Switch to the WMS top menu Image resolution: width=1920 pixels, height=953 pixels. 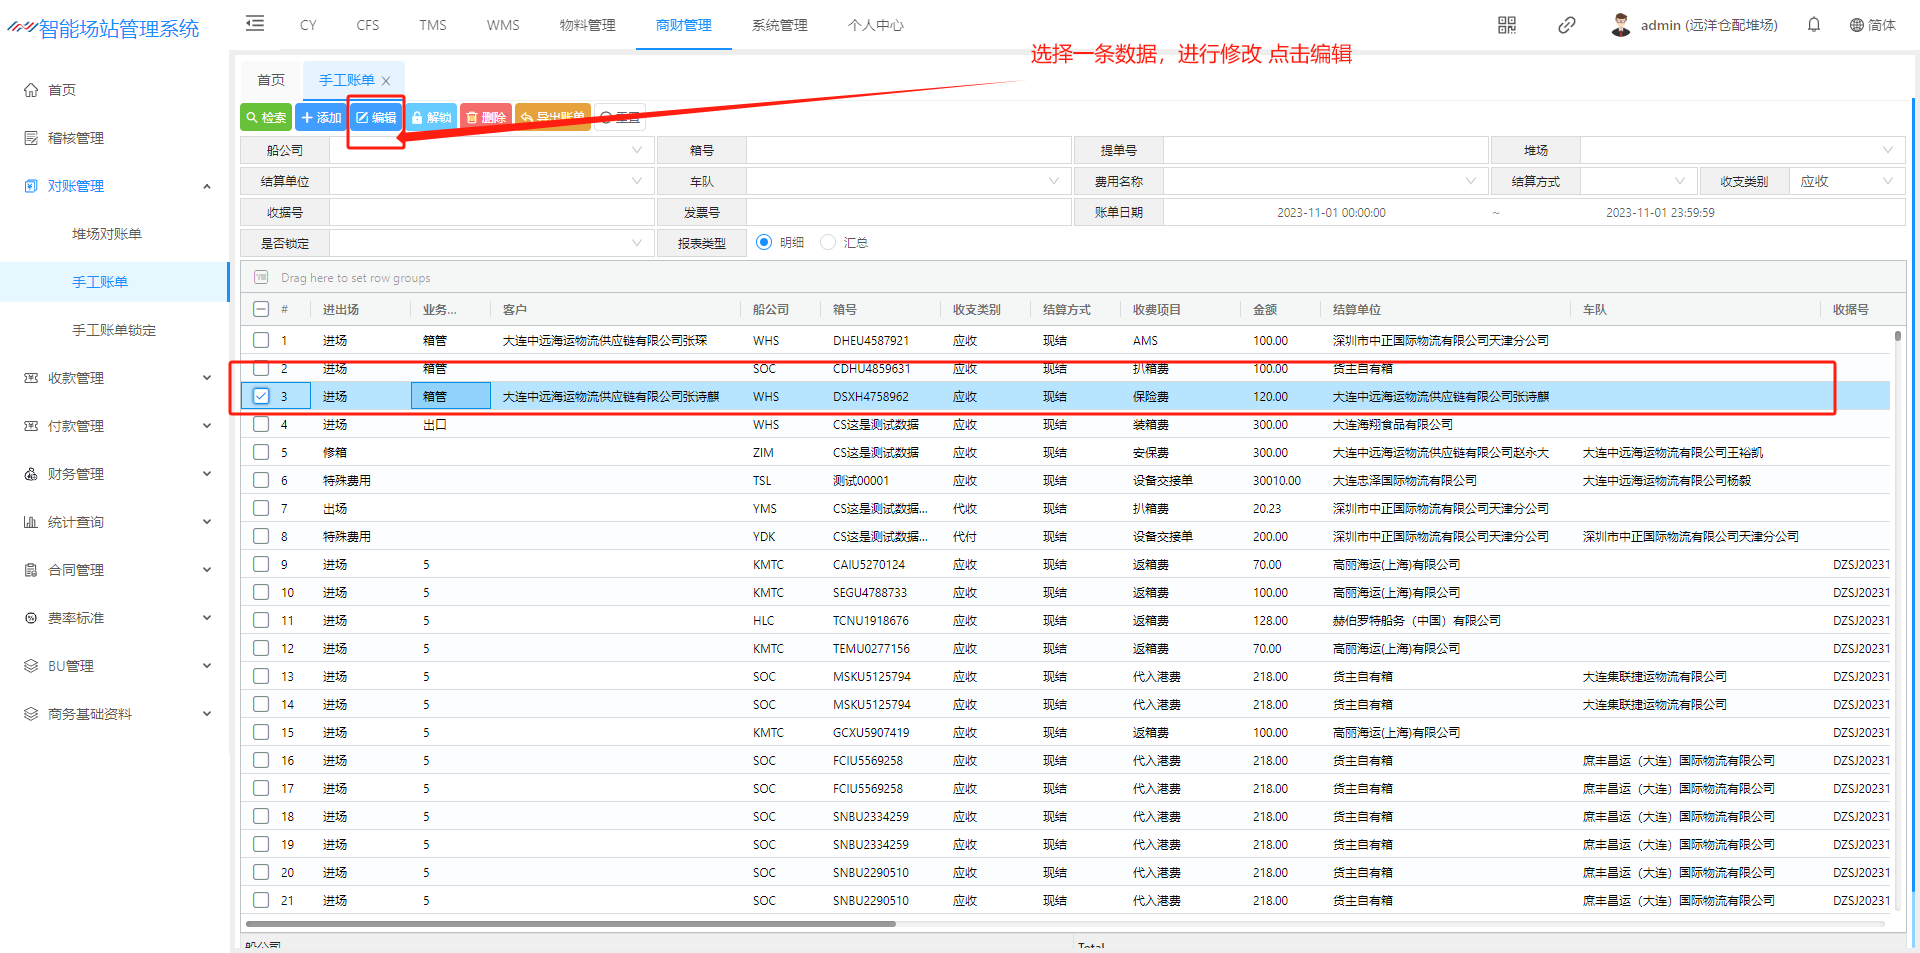[x=503, y=25]
